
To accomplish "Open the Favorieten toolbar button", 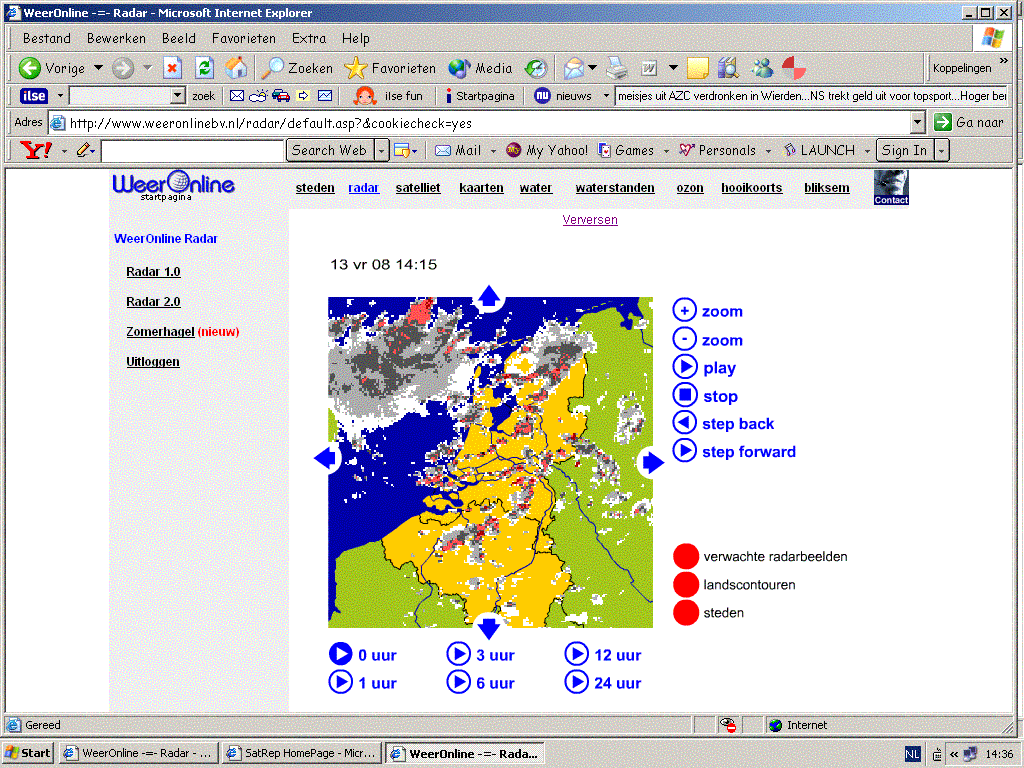I will [x=391, y=68].
